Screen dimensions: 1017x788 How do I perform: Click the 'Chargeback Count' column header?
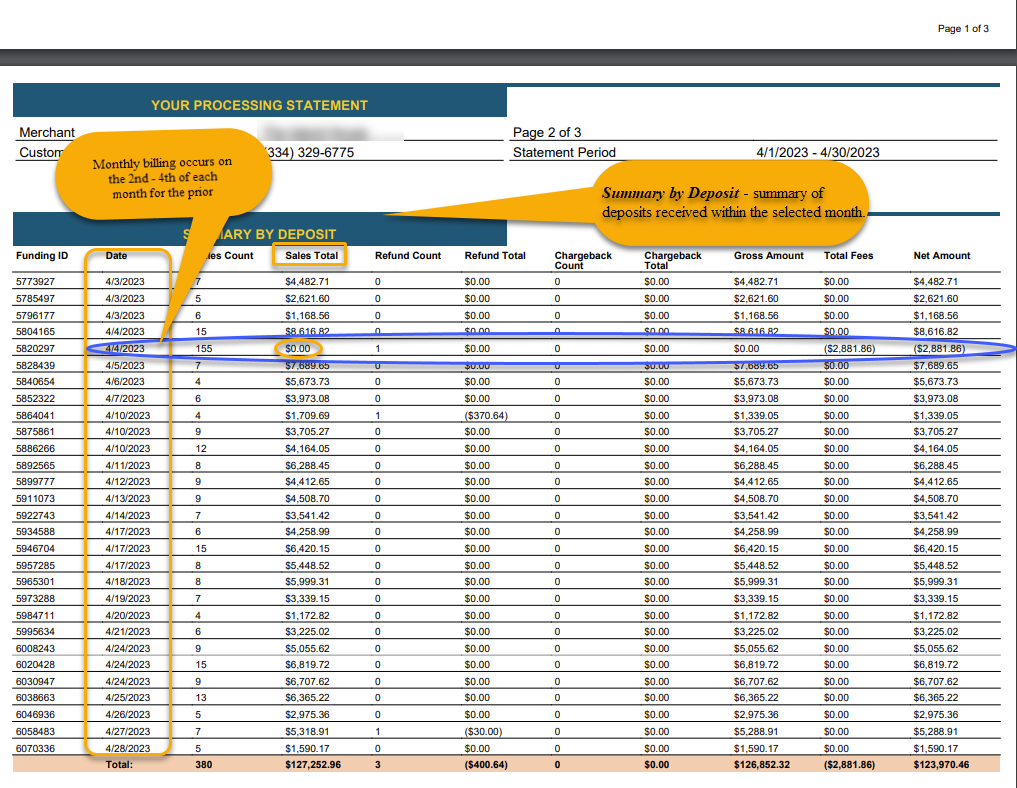tap(583, 260)
